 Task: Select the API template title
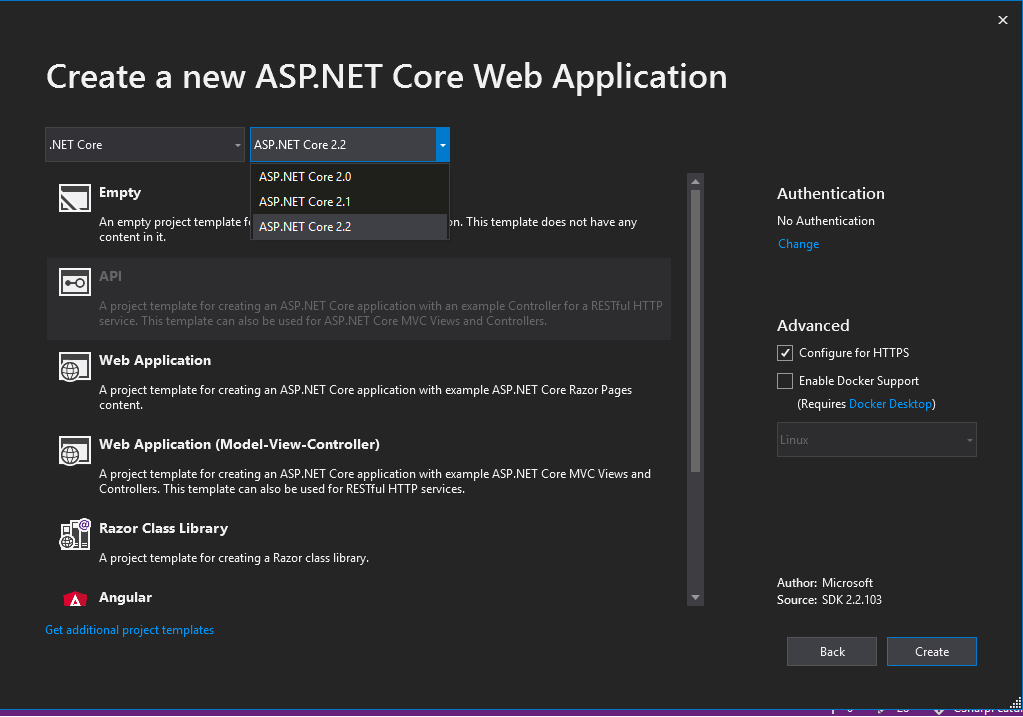(110, 276)
